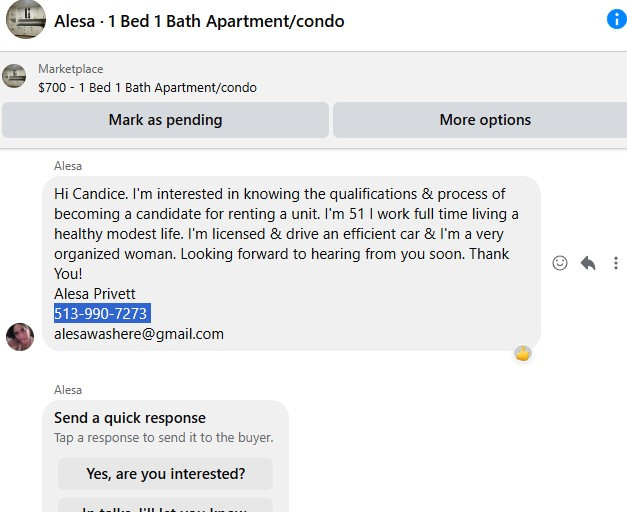Open the More options menu

[x=485, y=120]
